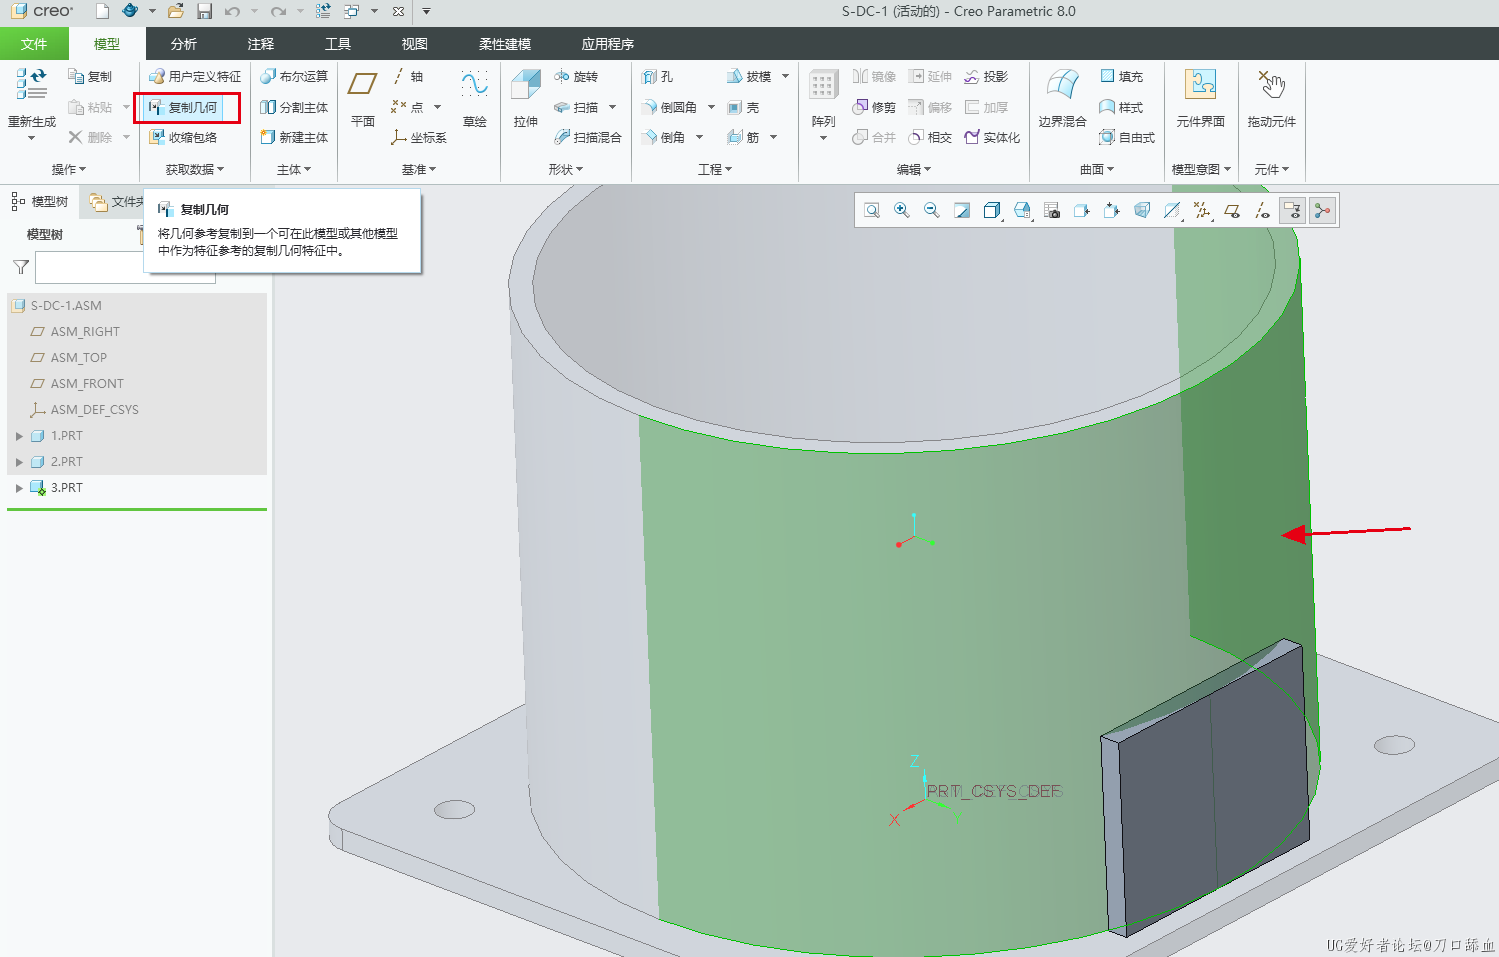This screenshot has height=957, width=1499.
Task: Click the Solidify (实体化) tool
Action: [992, 137]
